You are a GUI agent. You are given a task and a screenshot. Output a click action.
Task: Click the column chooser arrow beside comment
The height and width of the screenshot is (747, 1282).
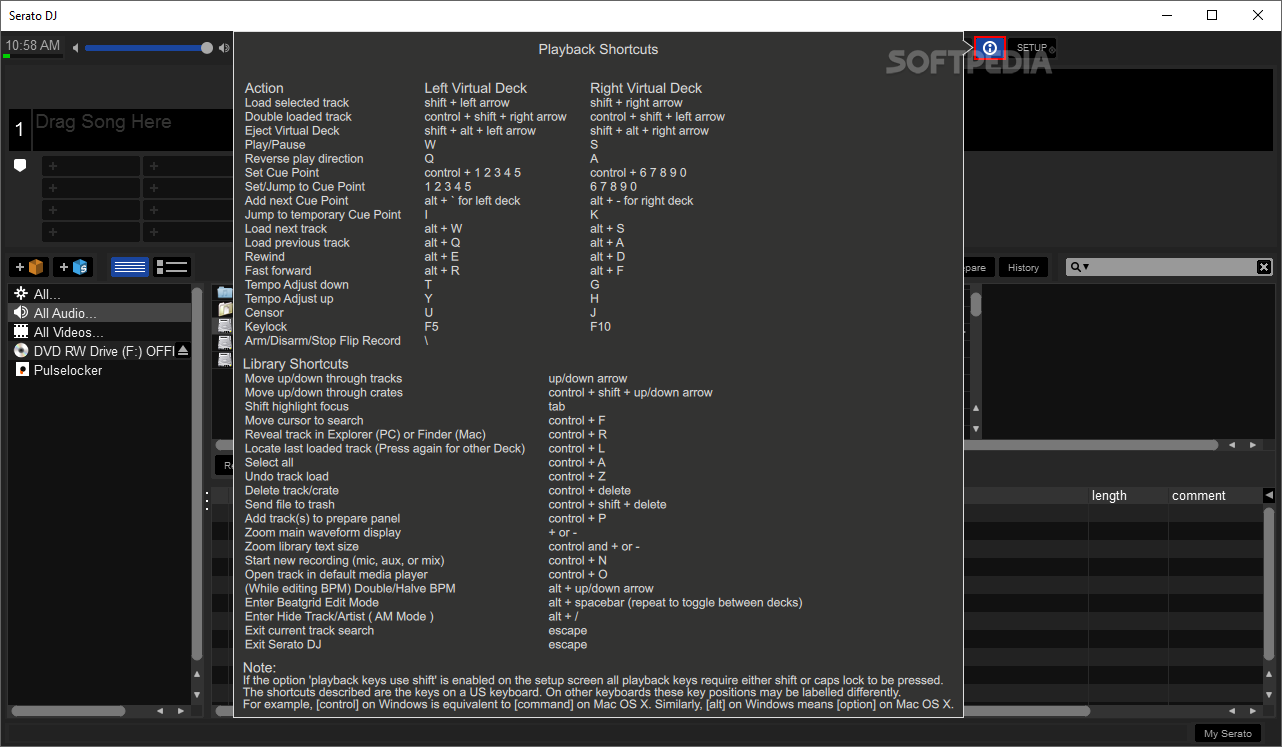point(1269,495)
